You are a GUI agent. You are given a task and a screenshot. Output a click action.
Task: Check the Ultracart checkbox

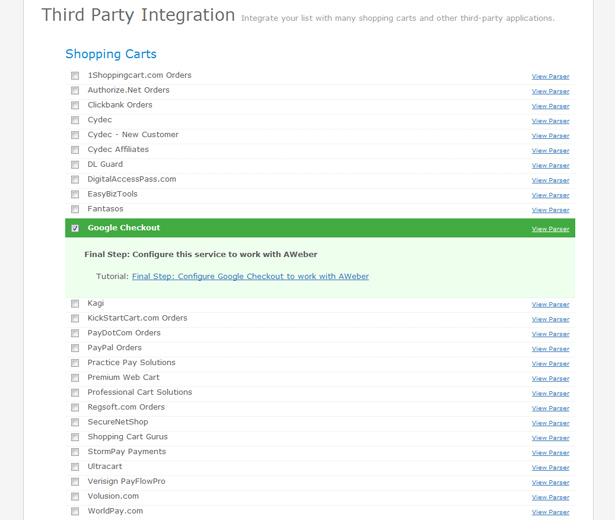tap(75, 467)
